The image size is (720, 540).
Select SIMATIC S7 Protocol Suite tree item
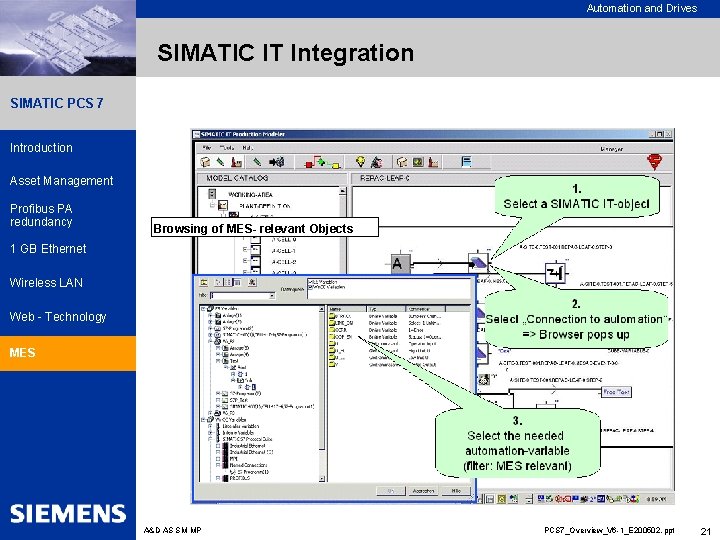point(247,439)
